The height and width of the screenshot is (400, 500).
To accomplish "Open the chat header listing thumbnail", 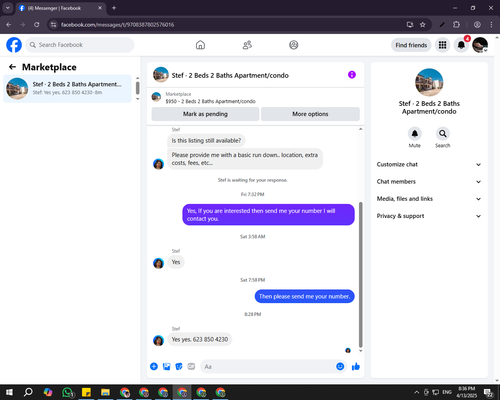I will coord(161,75).
